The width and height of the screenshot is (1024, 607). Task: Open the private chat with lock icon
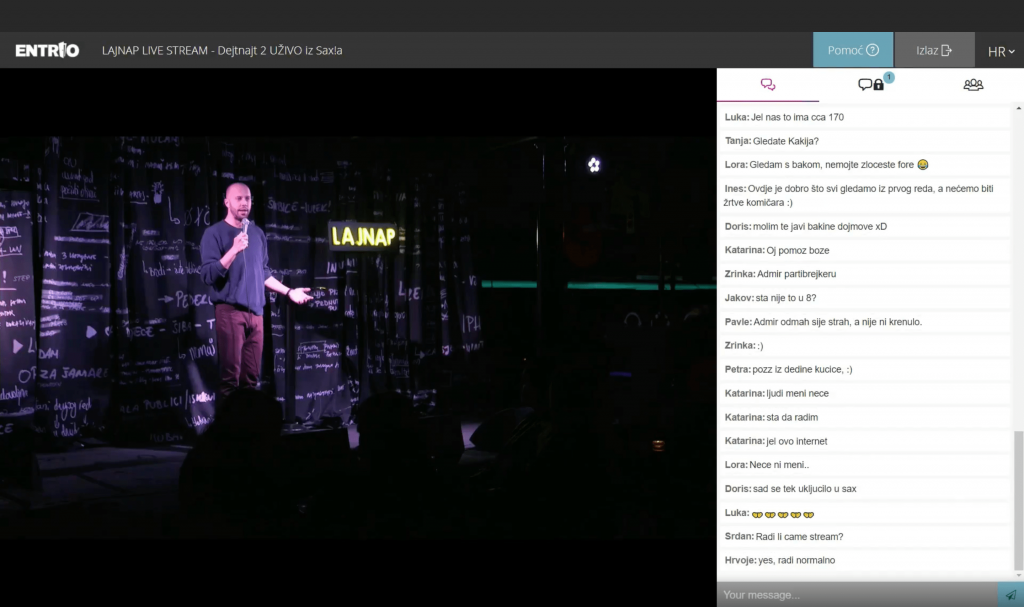tap(871, 85)
